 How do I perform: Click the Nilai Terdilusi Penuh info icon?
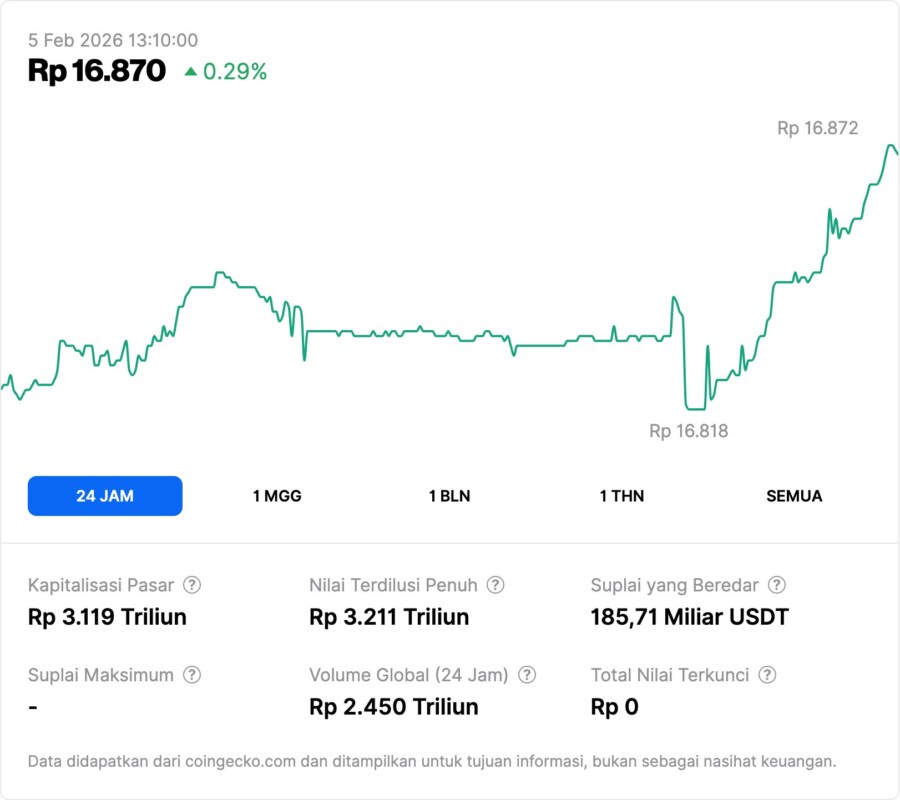(x=495, y=585)
